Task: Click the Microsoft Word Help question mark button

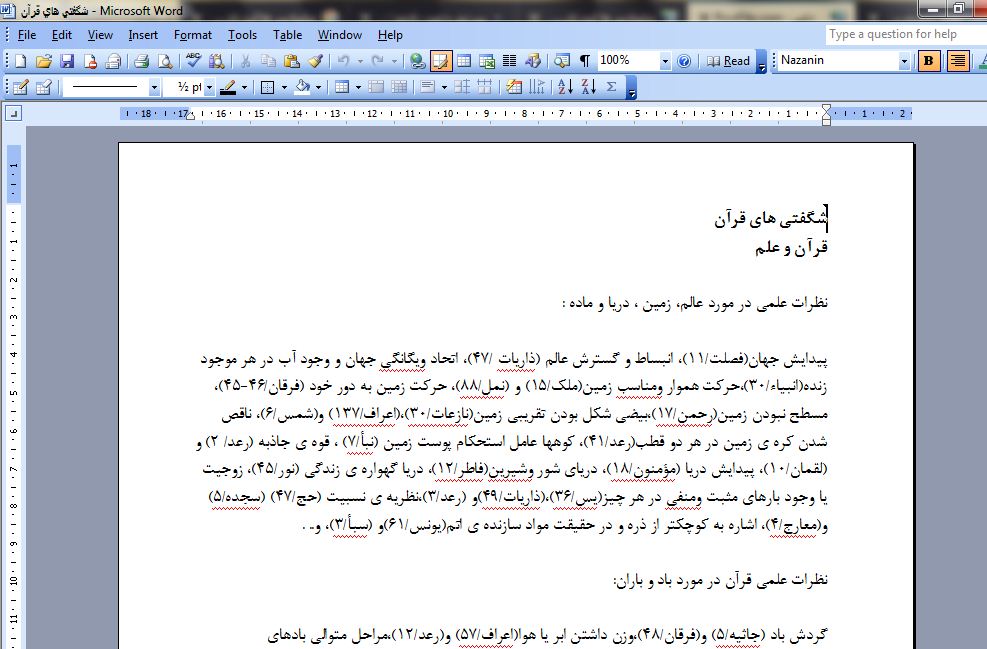Action: pos(684,61)
